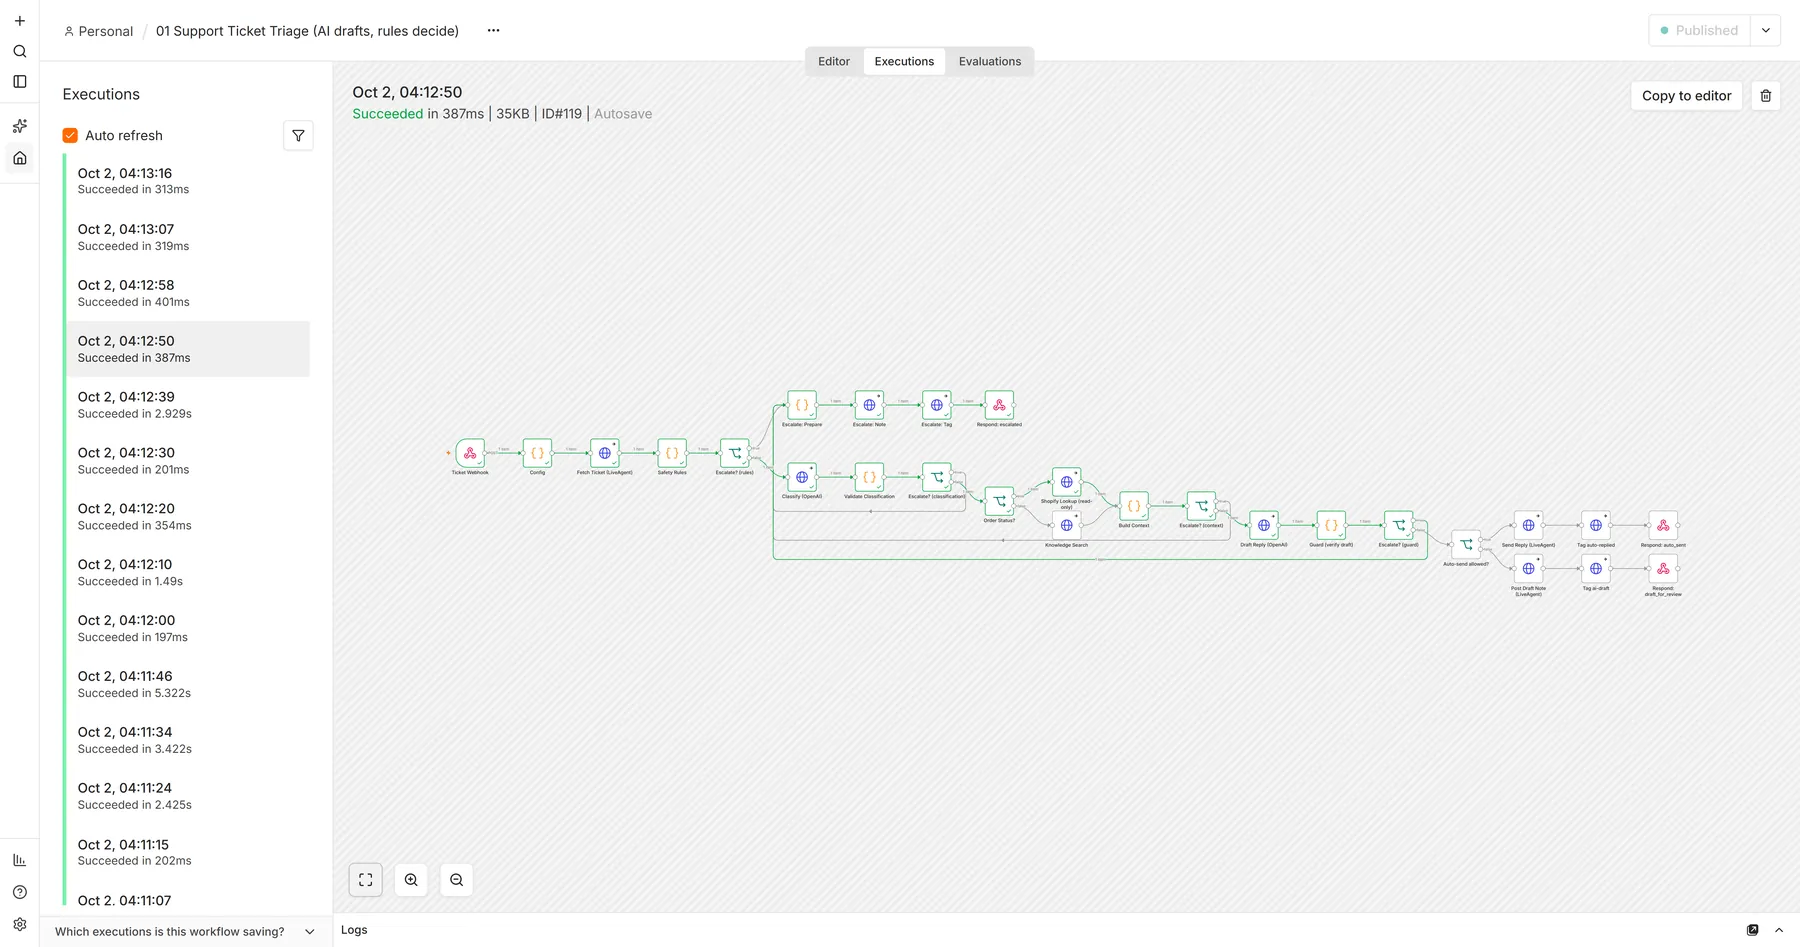Select the Tag auto-replied node
The image size is (1800, 947).
[1596, 525]
